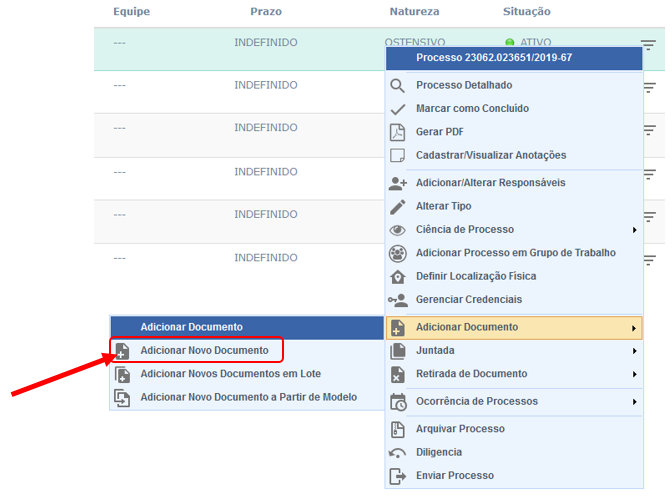This screenshot has width=672, height=503.
Task: Click the Diligência menu entry
Action: (x=439, y=452)
